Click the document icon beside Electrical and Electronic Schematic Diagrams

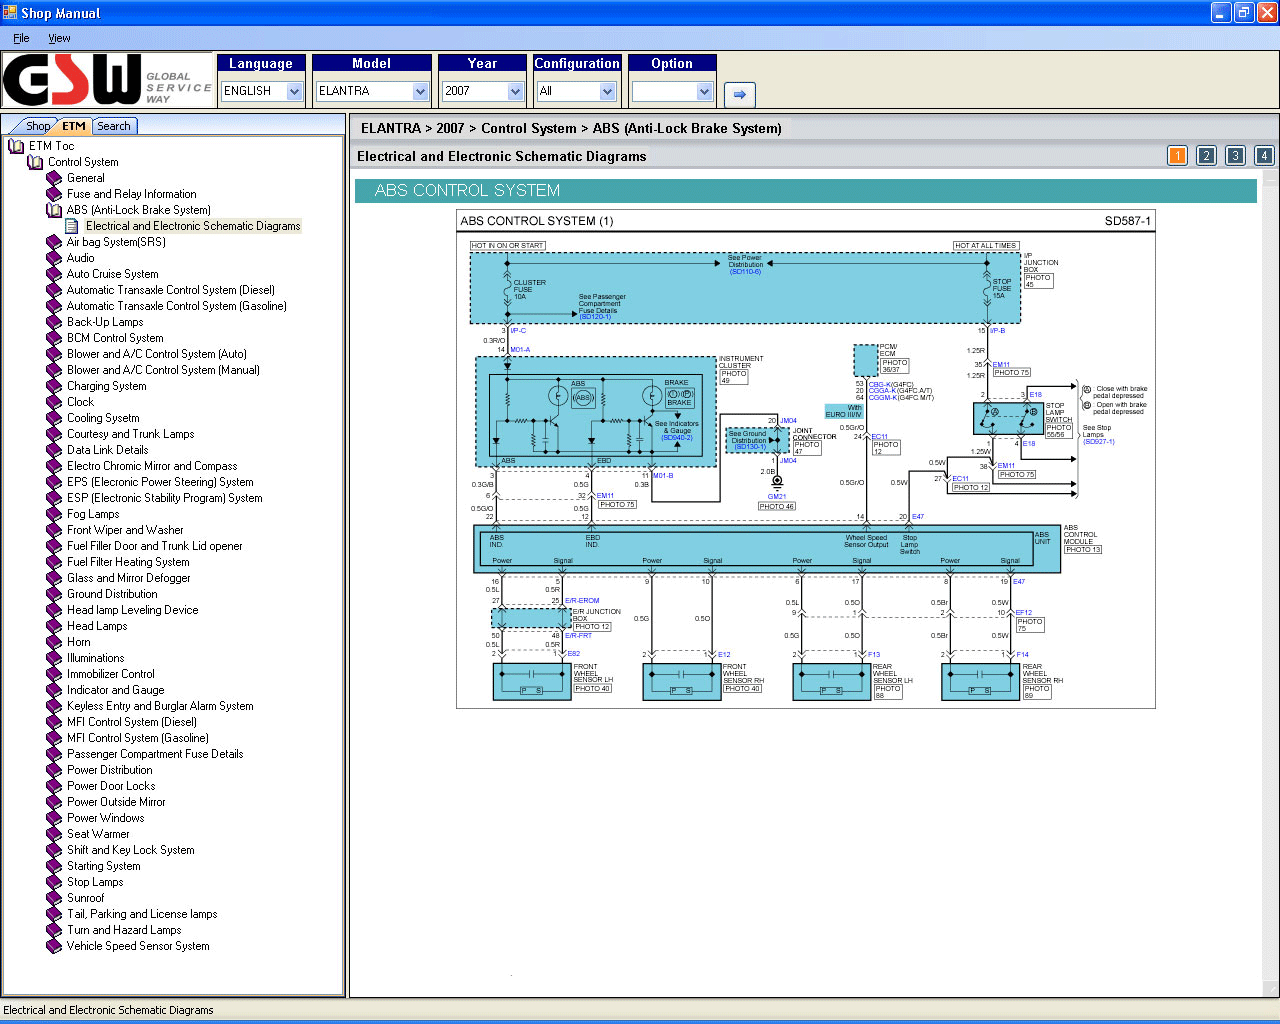(x=72, y=226)
